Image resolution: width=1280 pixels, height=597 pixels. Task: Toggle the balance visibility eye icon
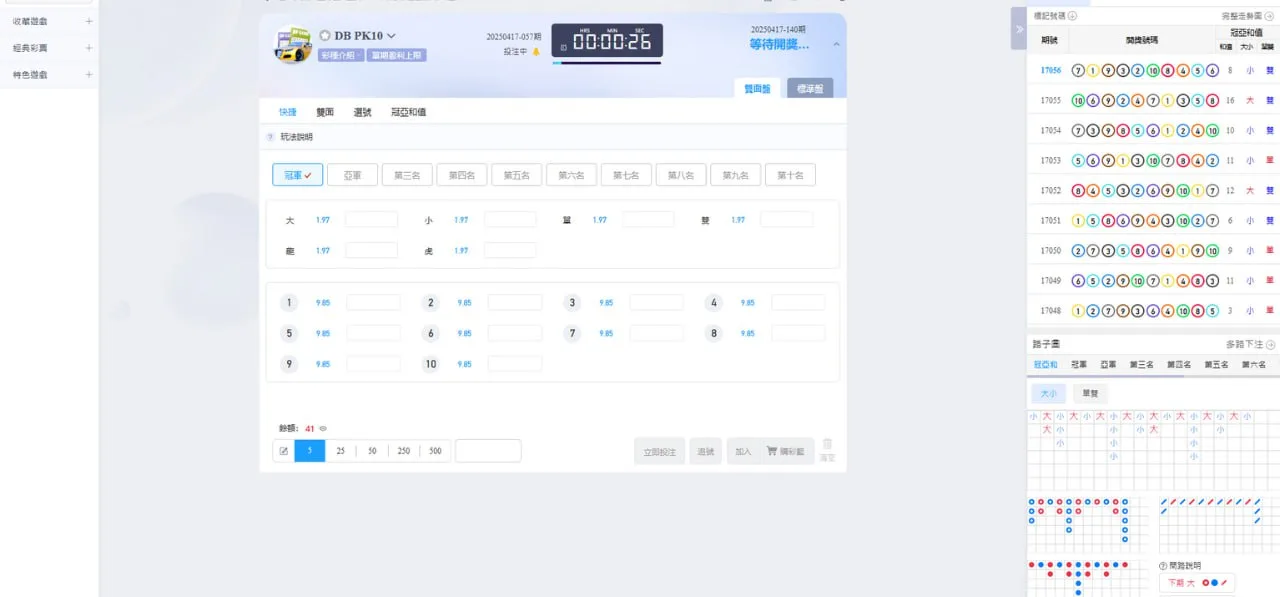323,428
